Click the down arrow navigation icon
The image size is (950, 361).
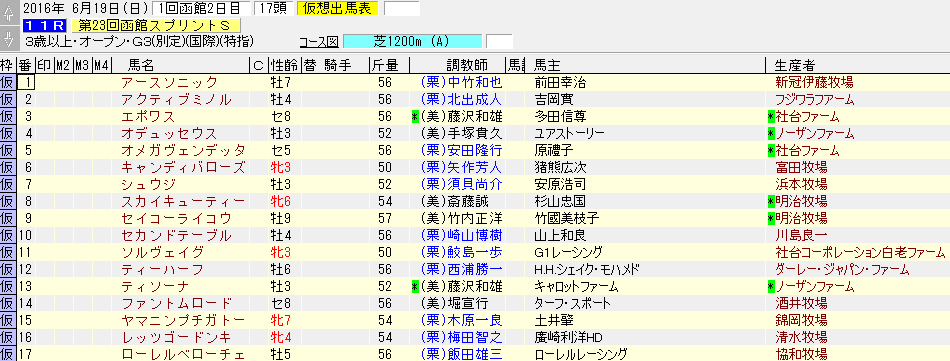(x=8, y=40)
